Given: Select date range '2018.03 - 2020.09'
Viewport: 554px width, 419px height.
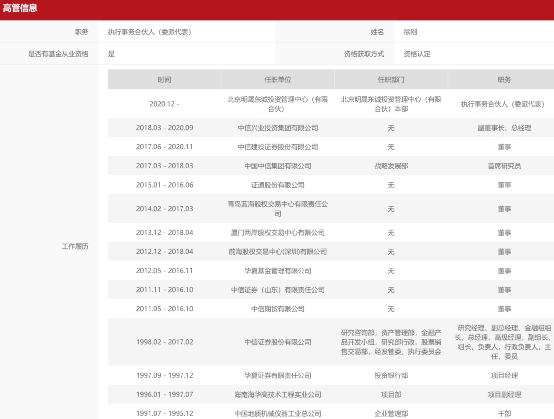Looking at the screenshot, I should coord(164,128).
